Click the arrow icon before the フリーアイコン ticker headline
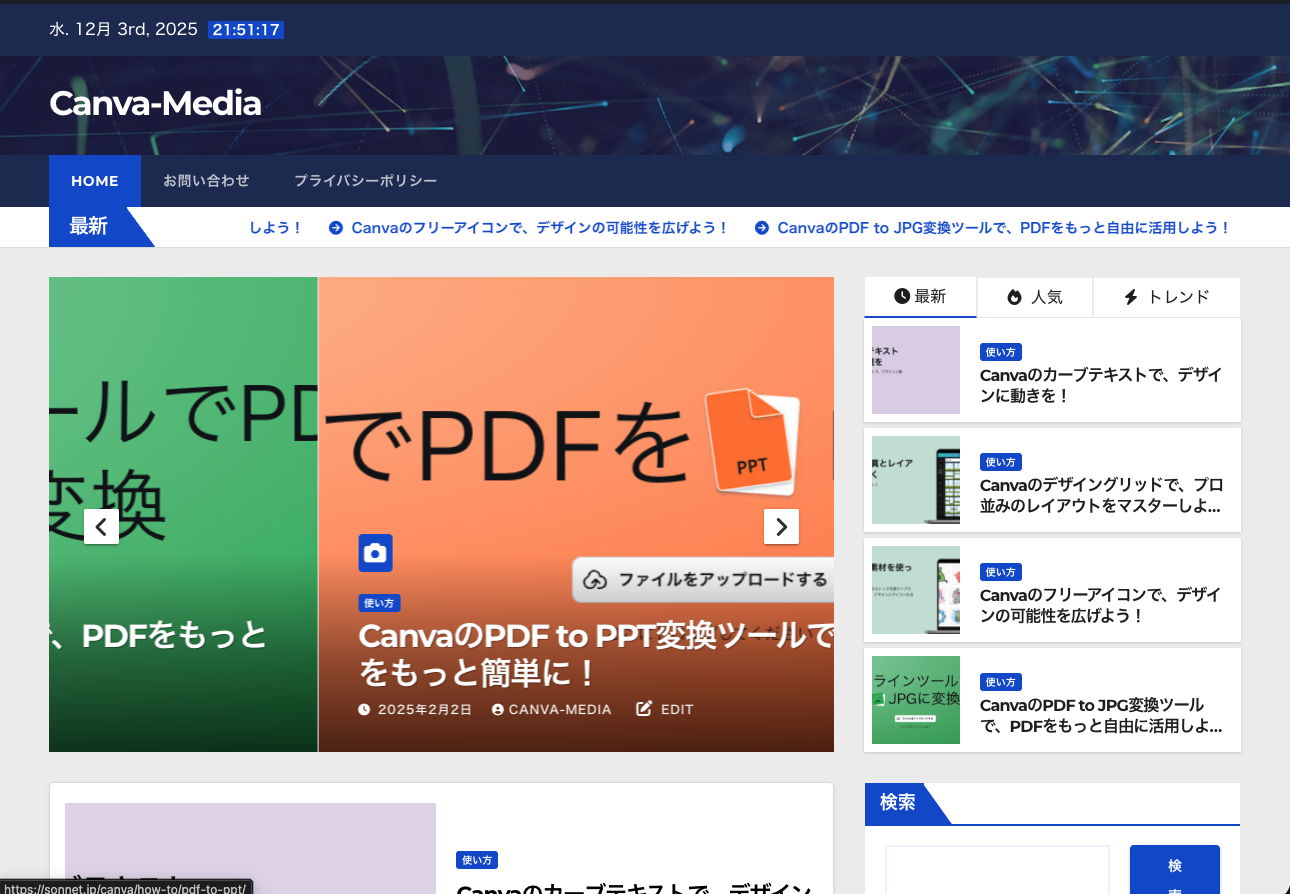 (x=336, y=228)
